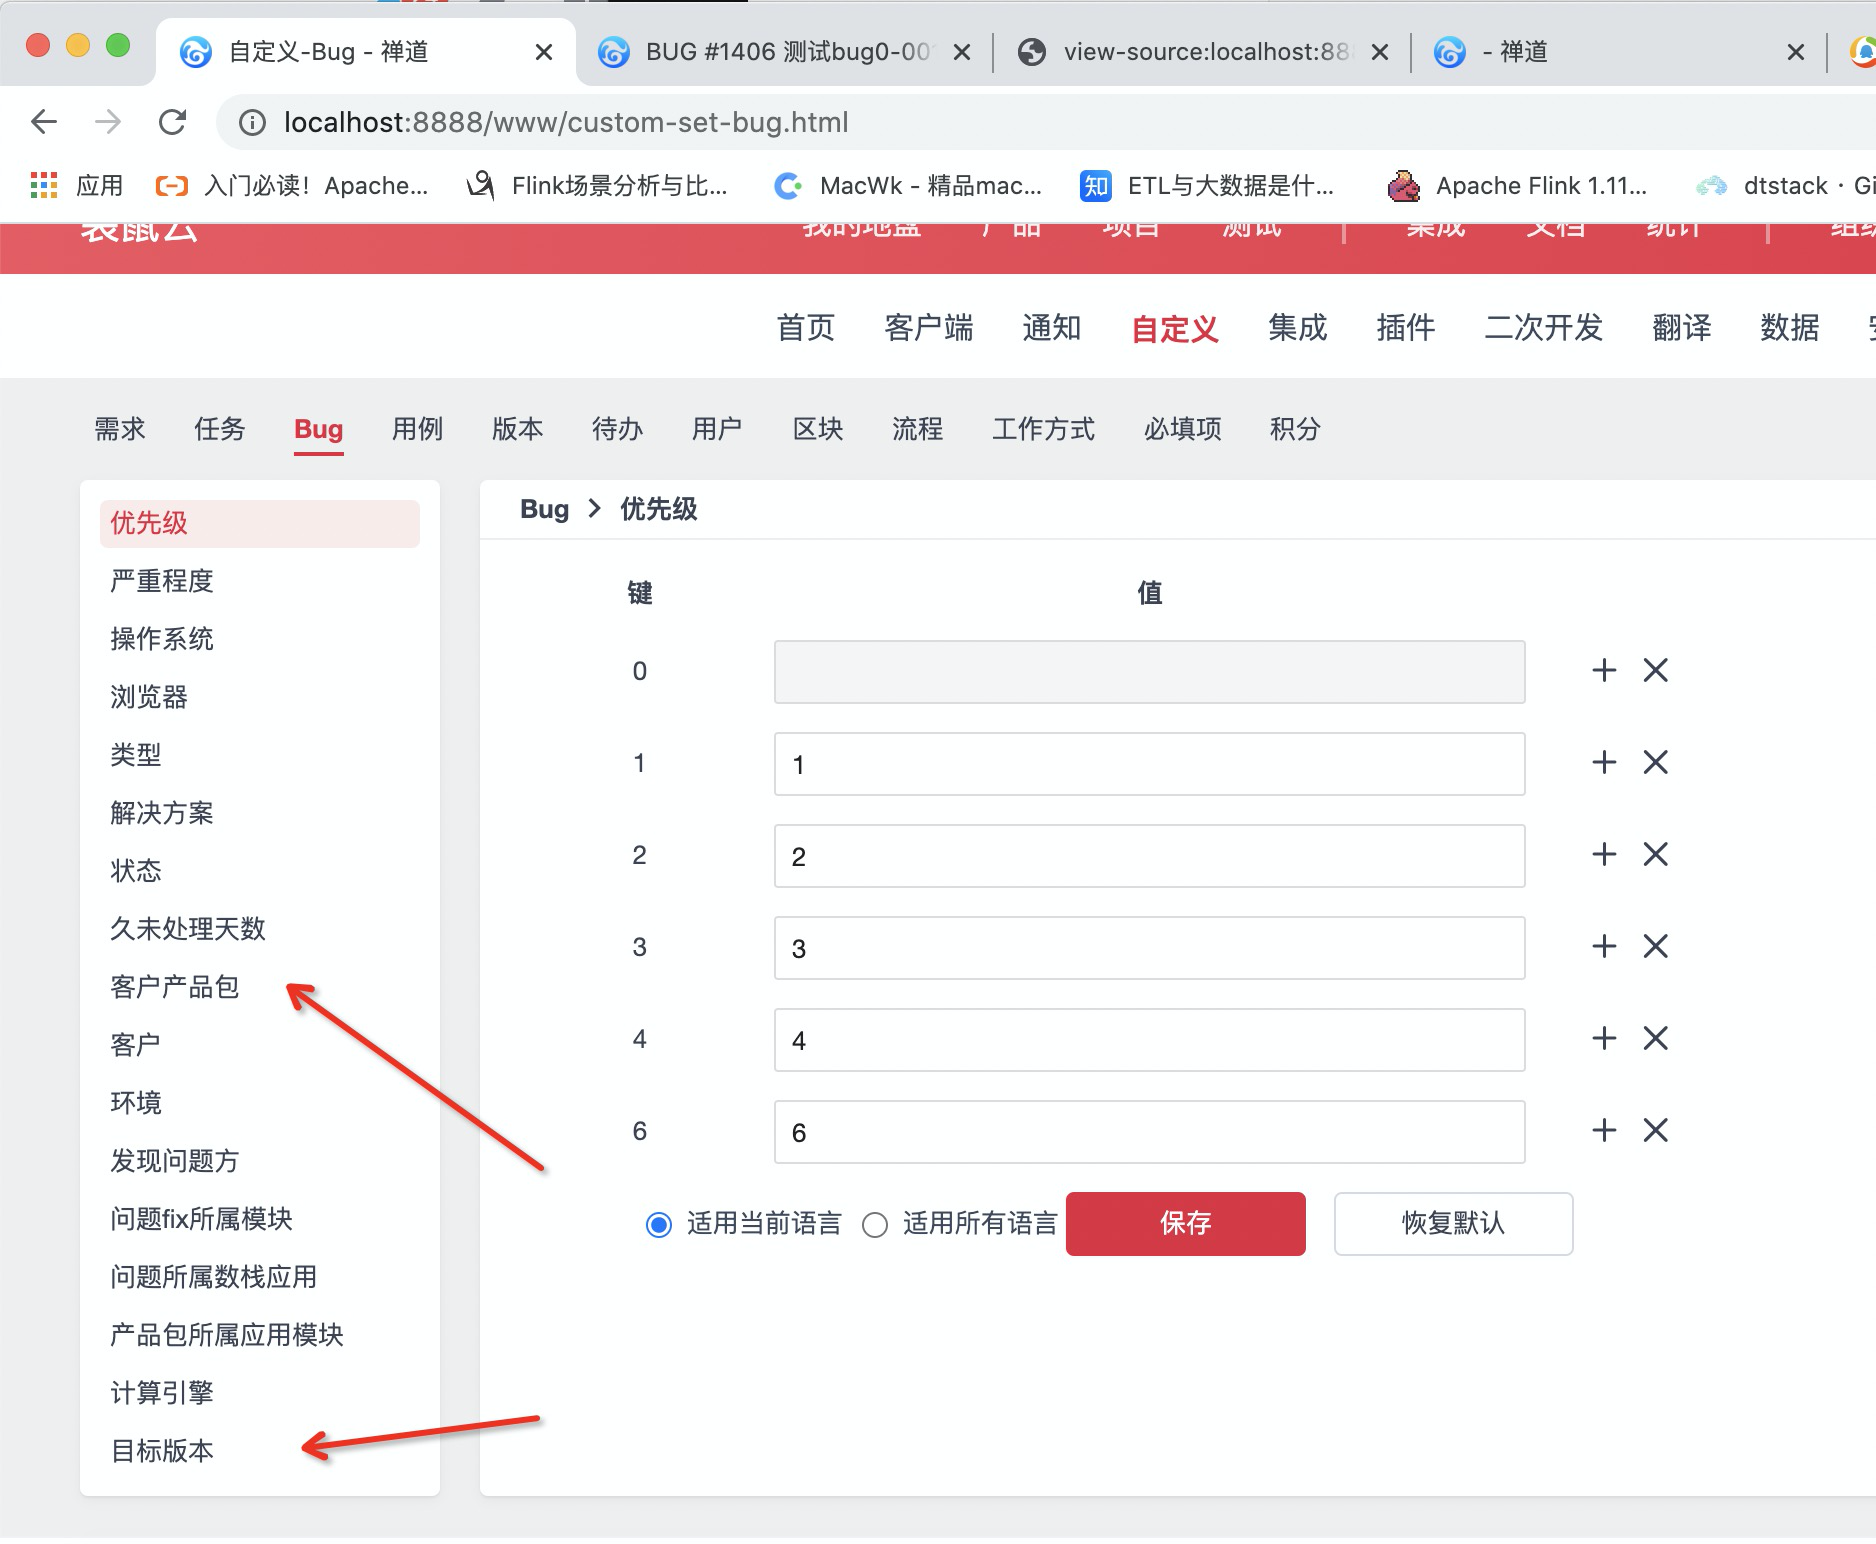Add a row after key 3

click(1604, 946)
